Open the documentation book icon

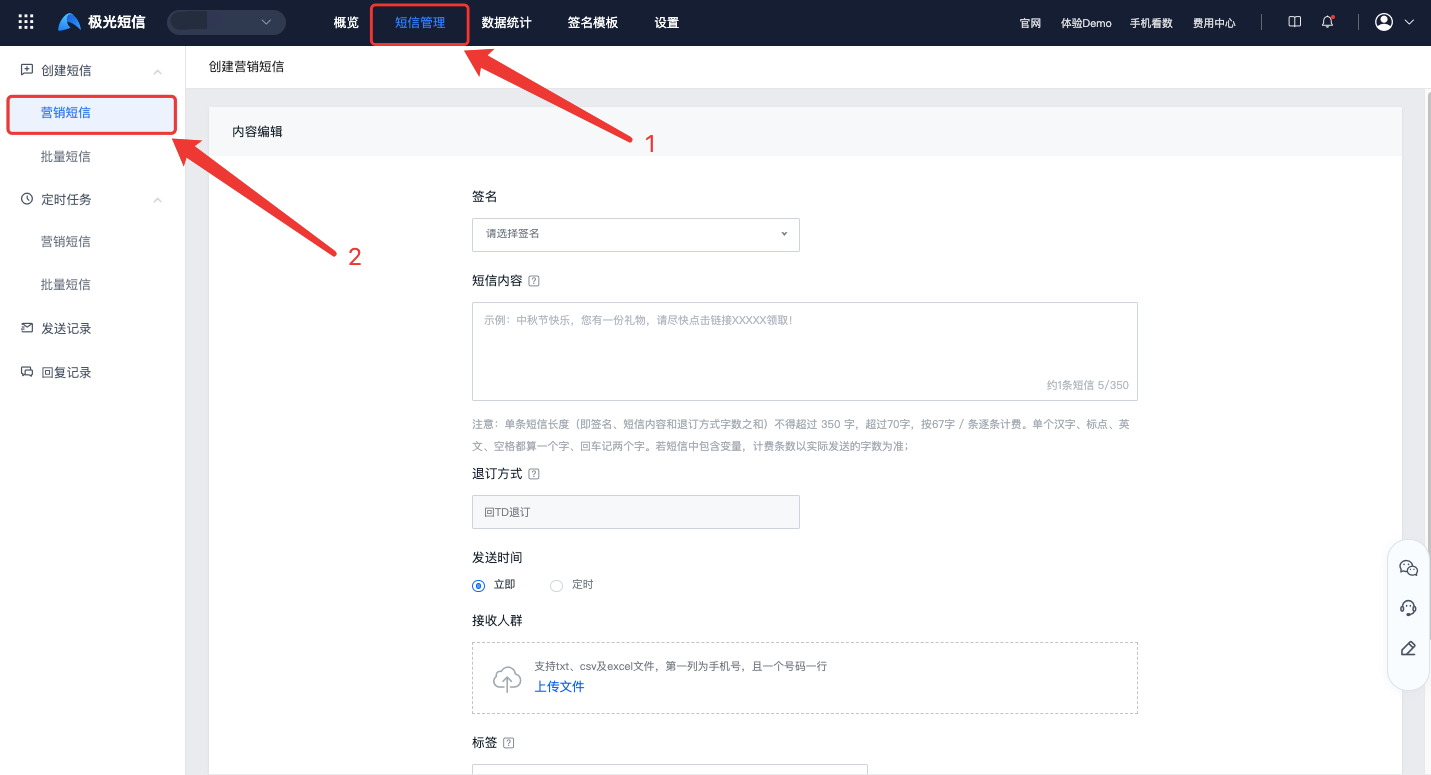point(1295,22)
